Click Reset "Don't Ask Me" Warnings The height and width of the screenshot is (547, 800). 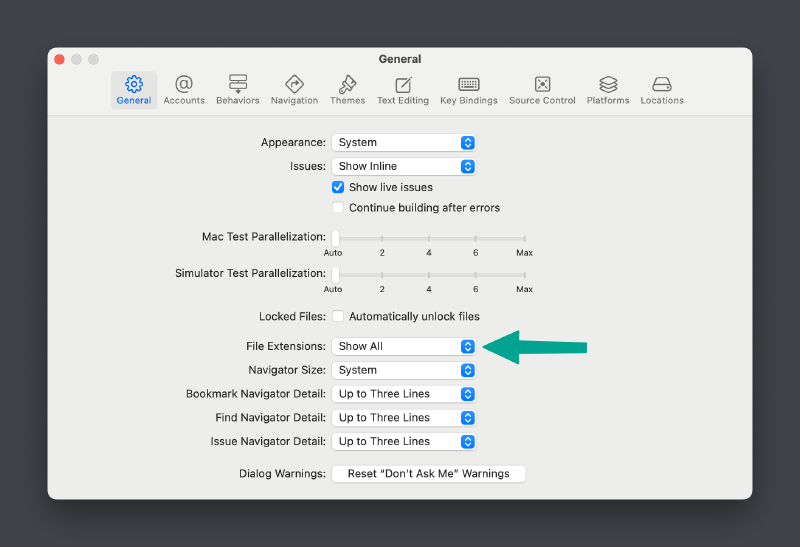[x=429, y=474]
